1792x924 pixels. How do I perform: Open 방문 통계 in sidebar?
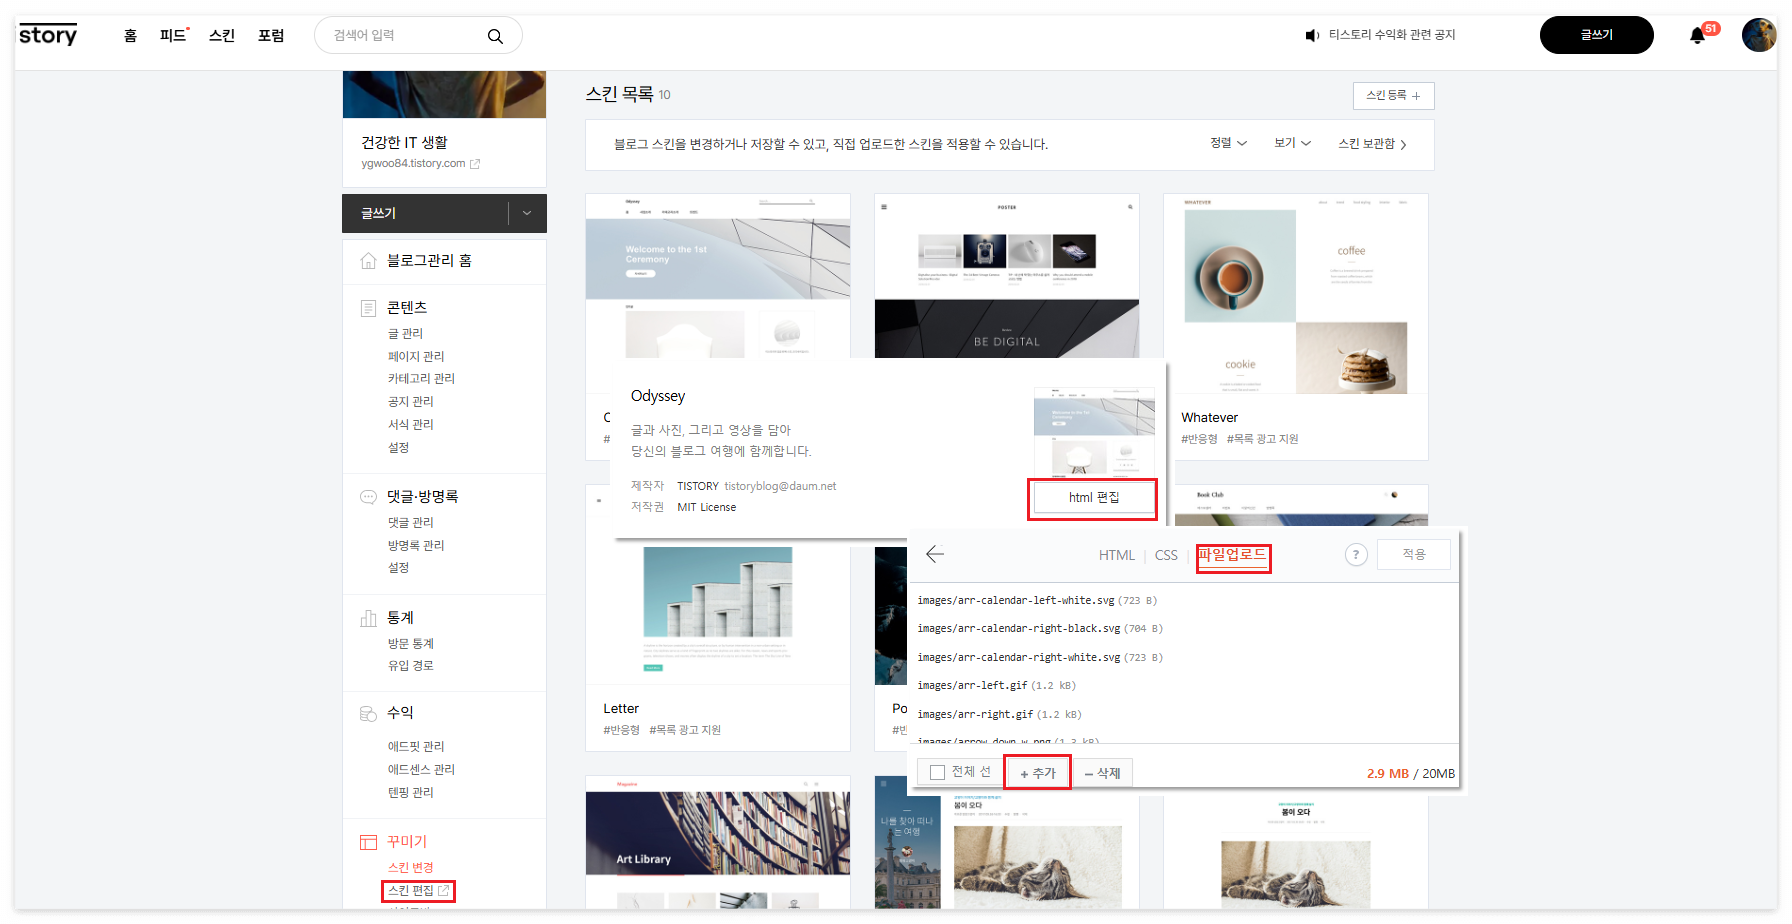coord(410,644)
